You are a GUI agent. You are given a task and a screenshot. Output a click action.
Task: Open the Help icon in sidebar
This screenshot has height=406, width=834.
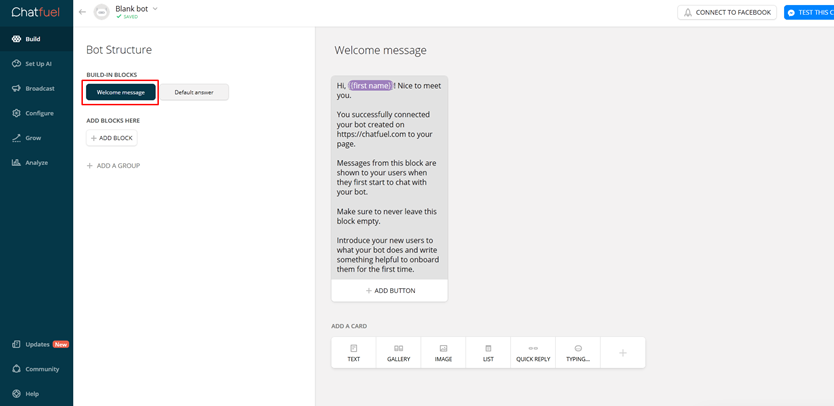click(x=16, y=394)
